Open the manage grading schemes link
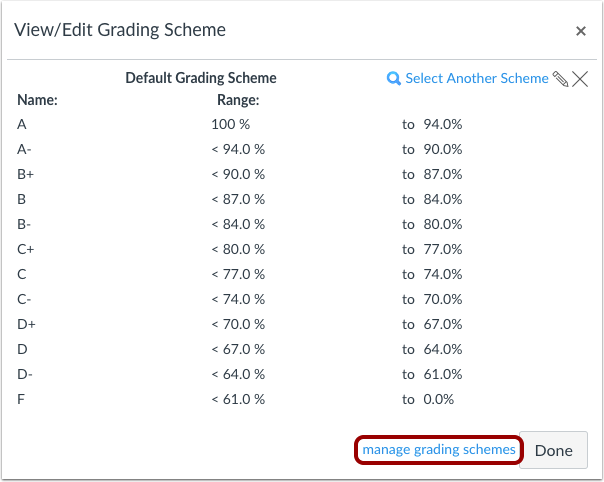 tap(439, 450)
